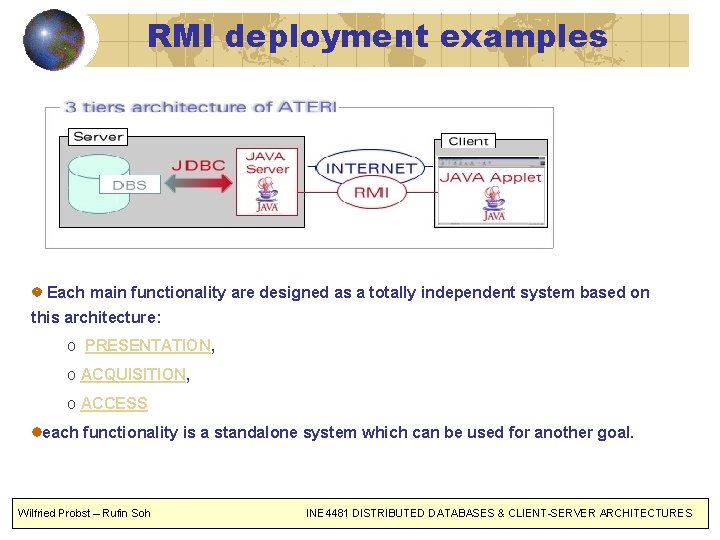720x540 pixels.
Task: Open the ACCESS link
Action: [x=114, y=403]
